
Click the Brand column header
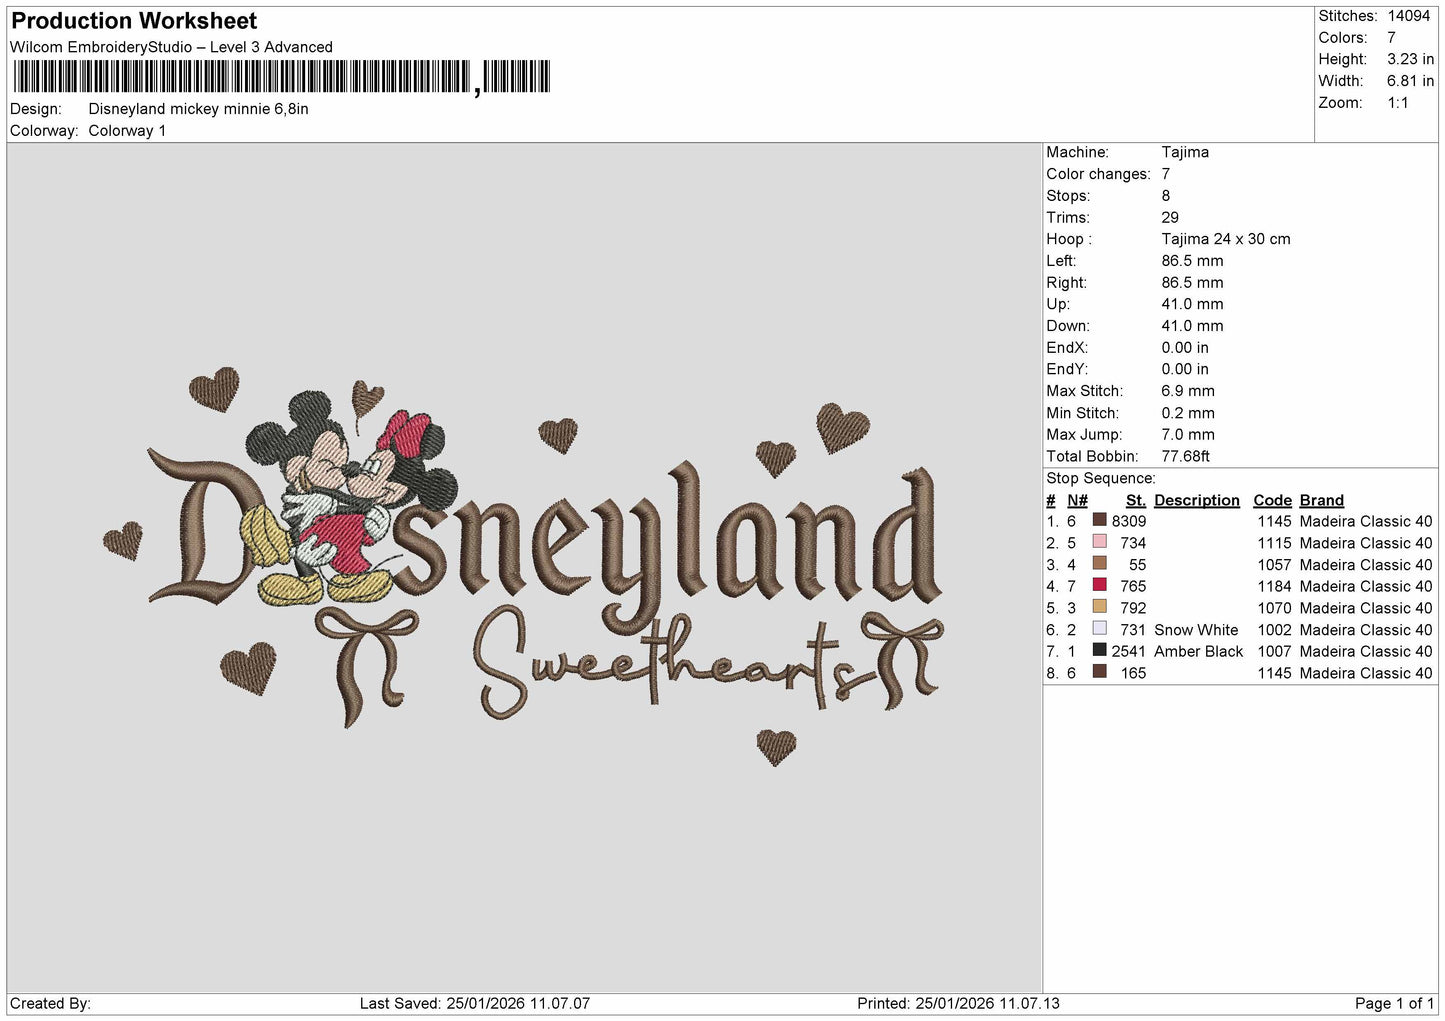point(1322,500)
